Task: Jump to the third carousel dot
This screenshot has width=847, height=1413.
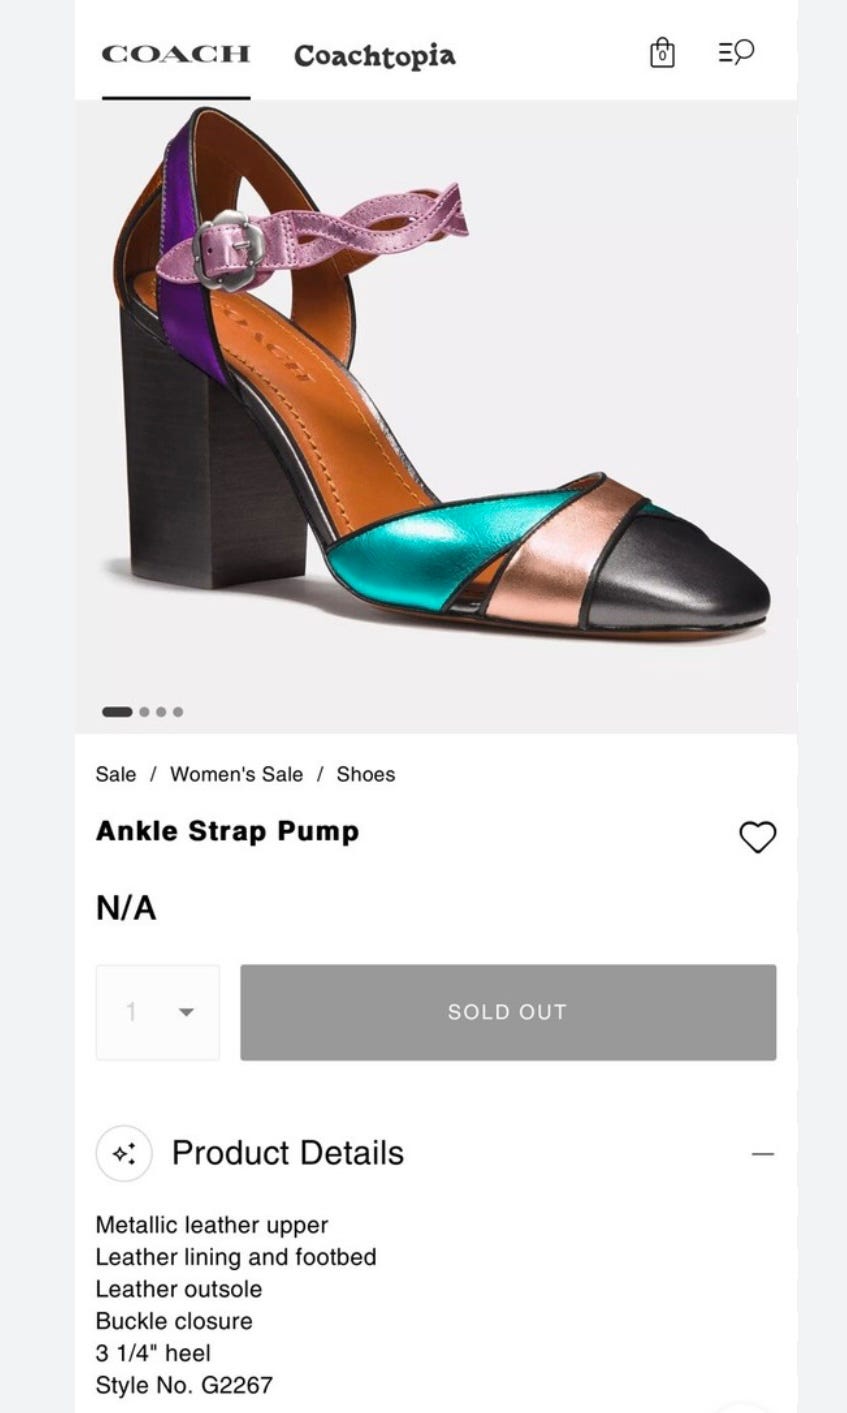Action: pyautogui.click(x=161, y=712)
